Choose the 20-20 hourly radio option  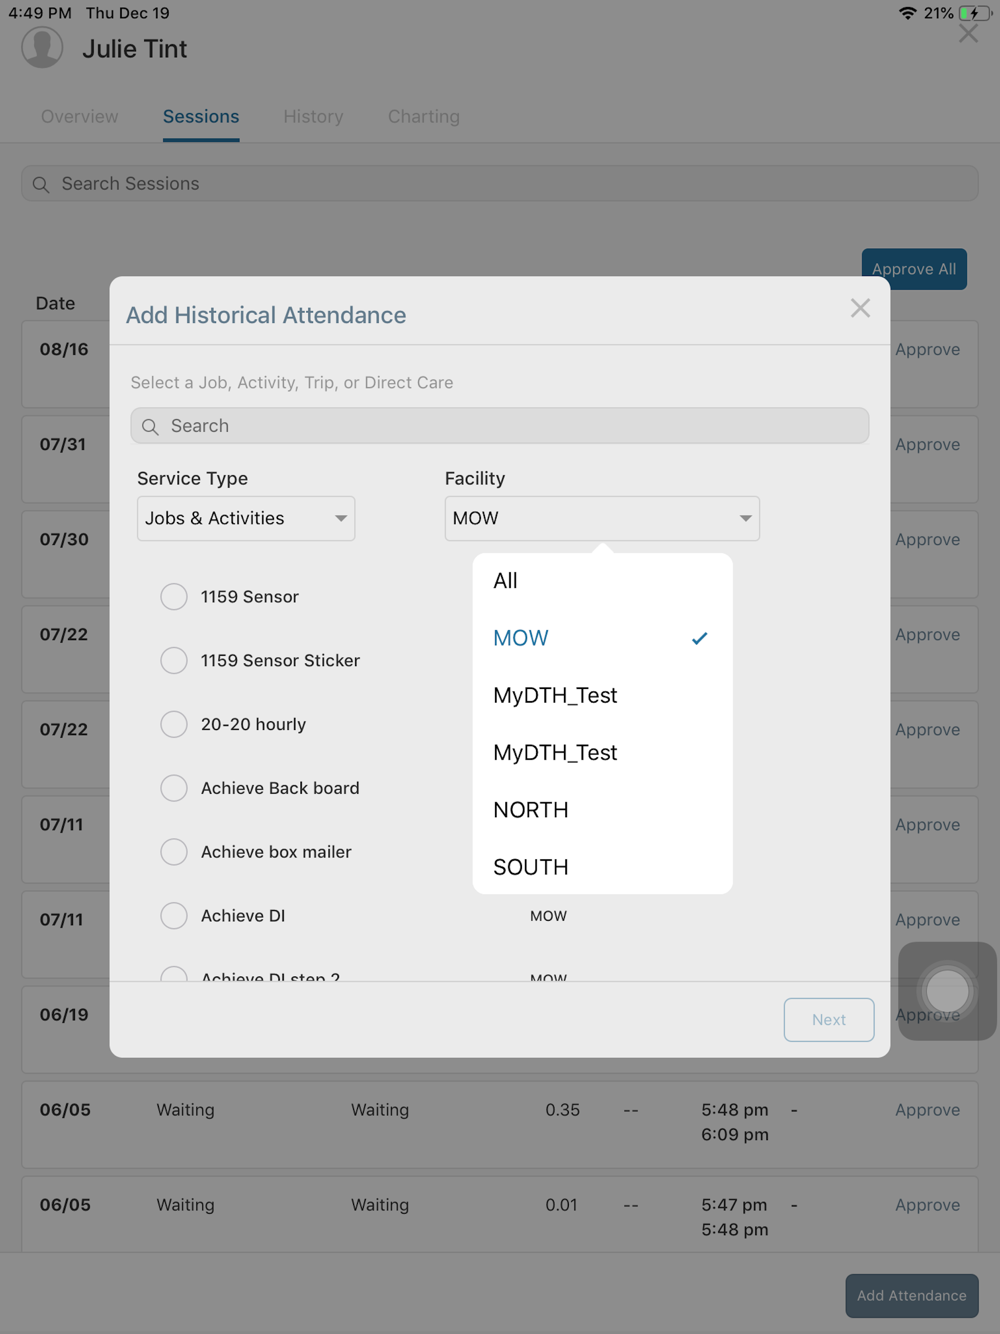[x=174, y=724]
